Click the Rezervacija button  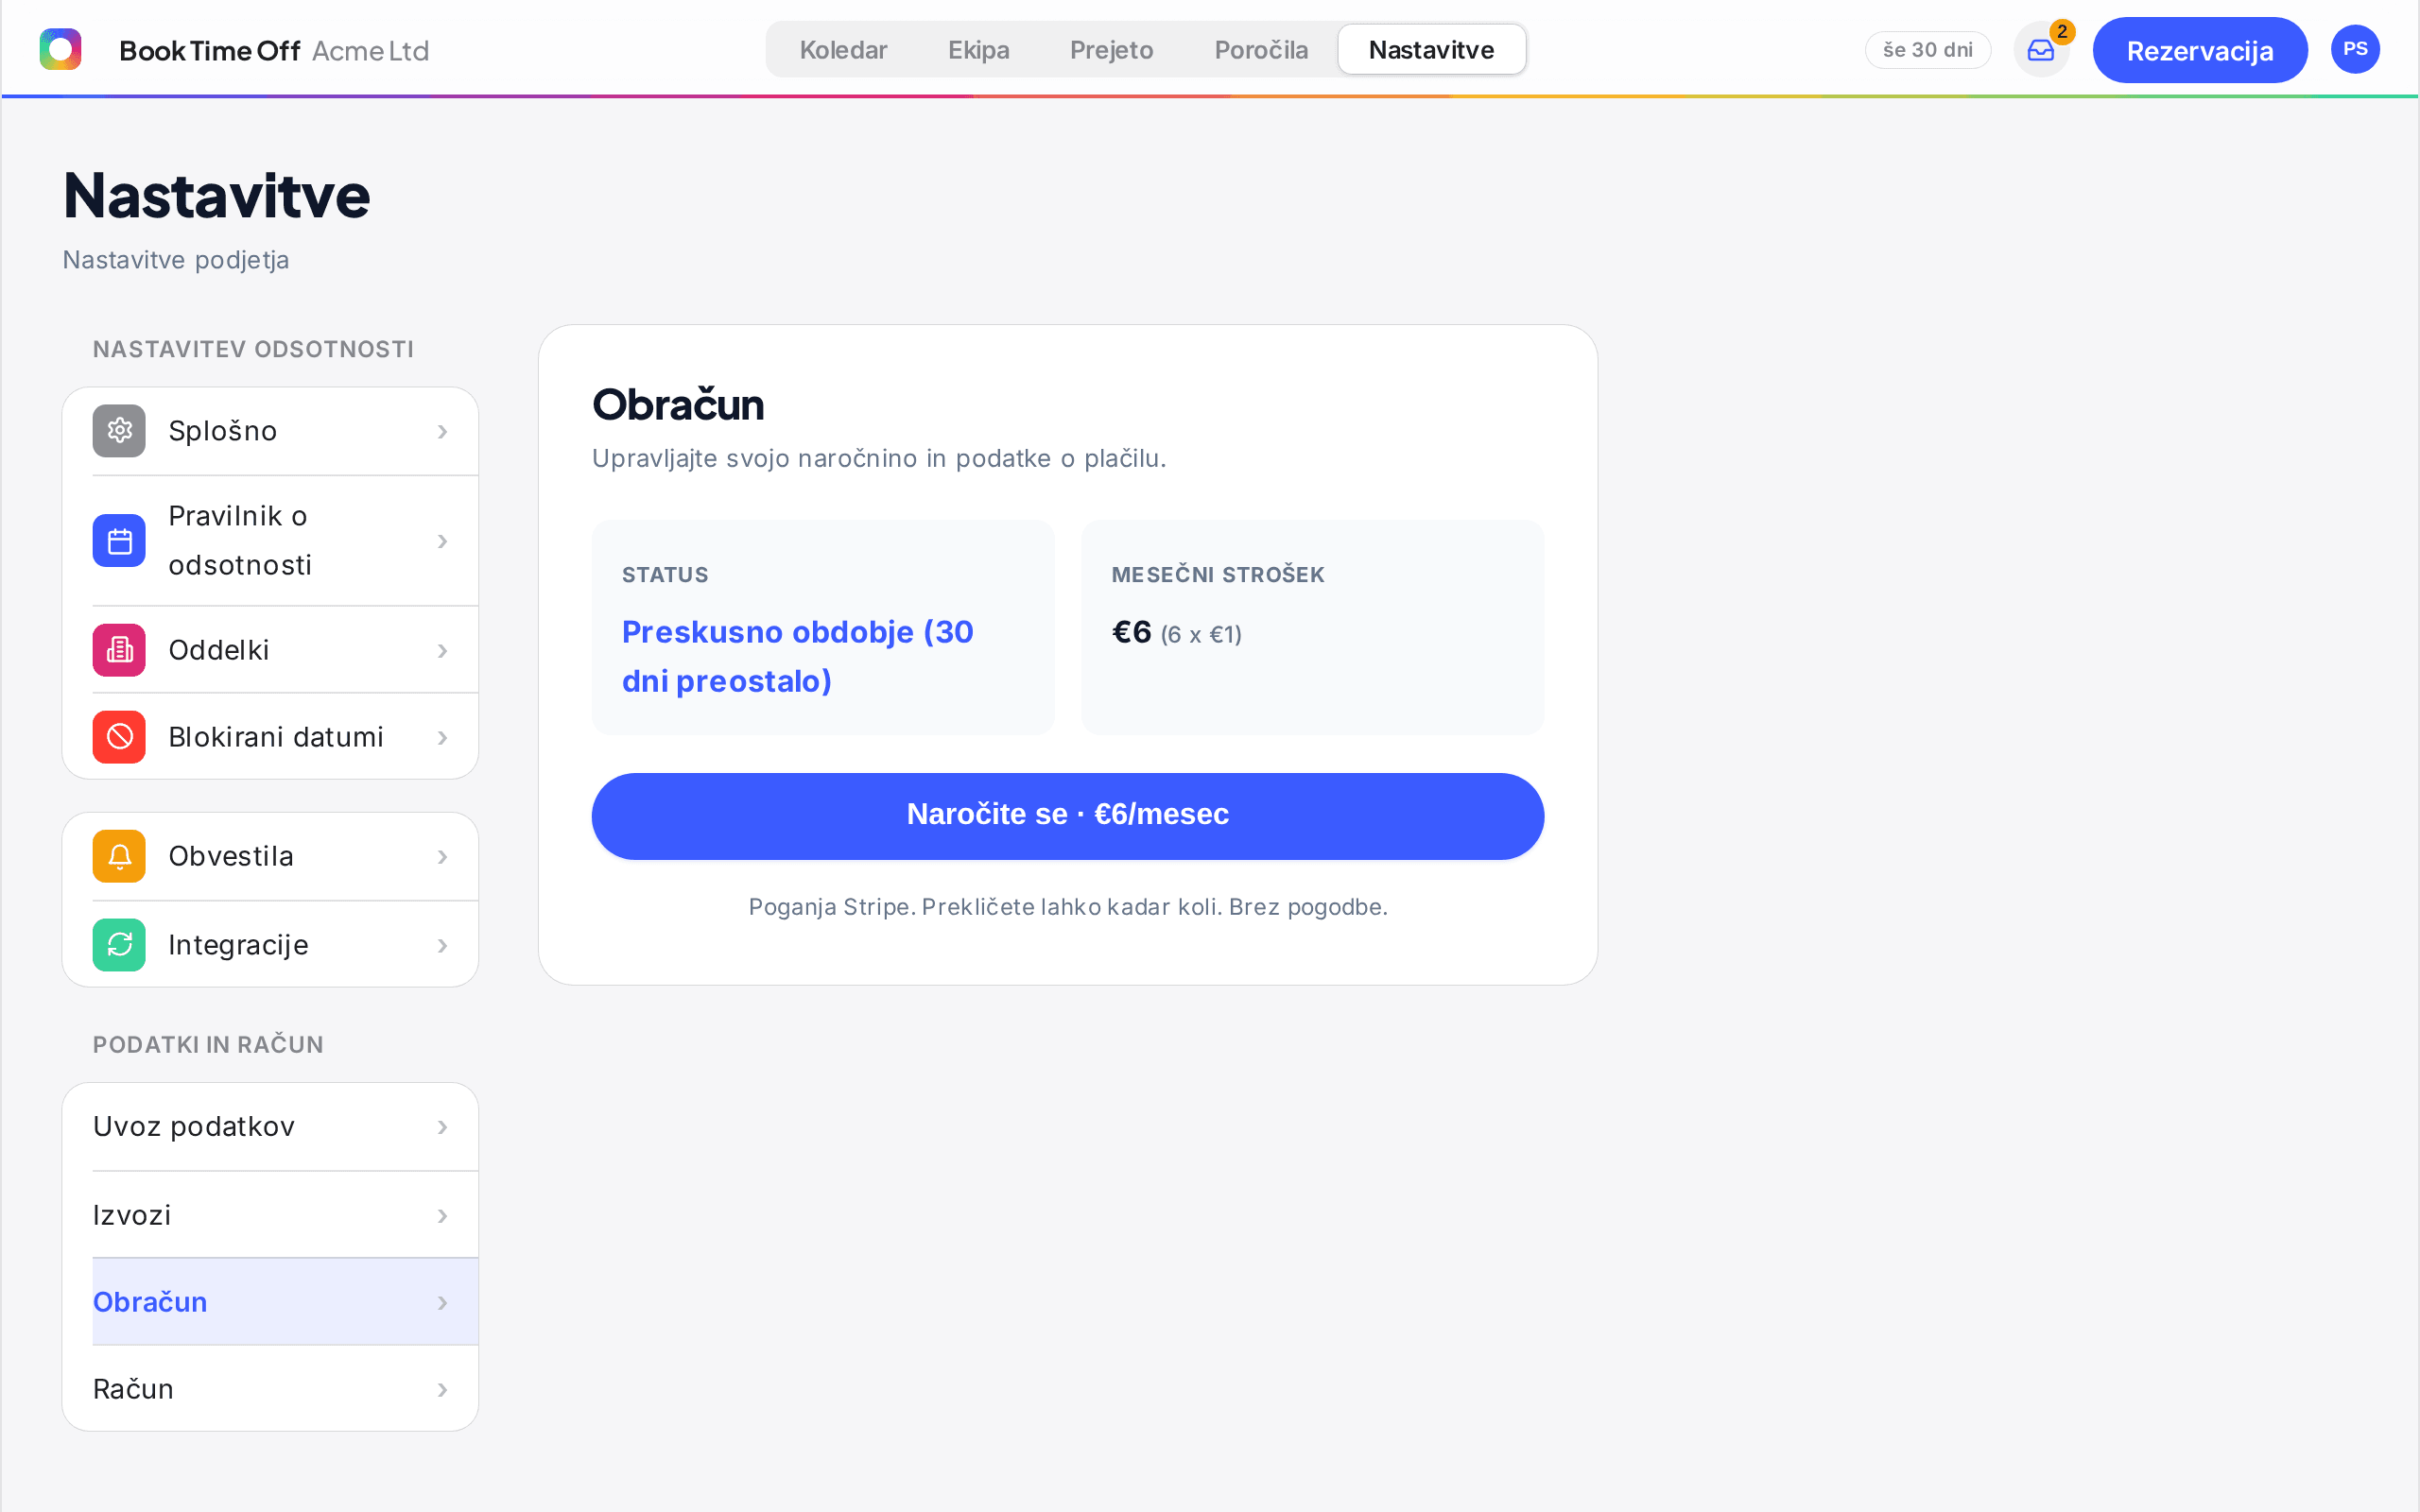[x=2200, y=50]
